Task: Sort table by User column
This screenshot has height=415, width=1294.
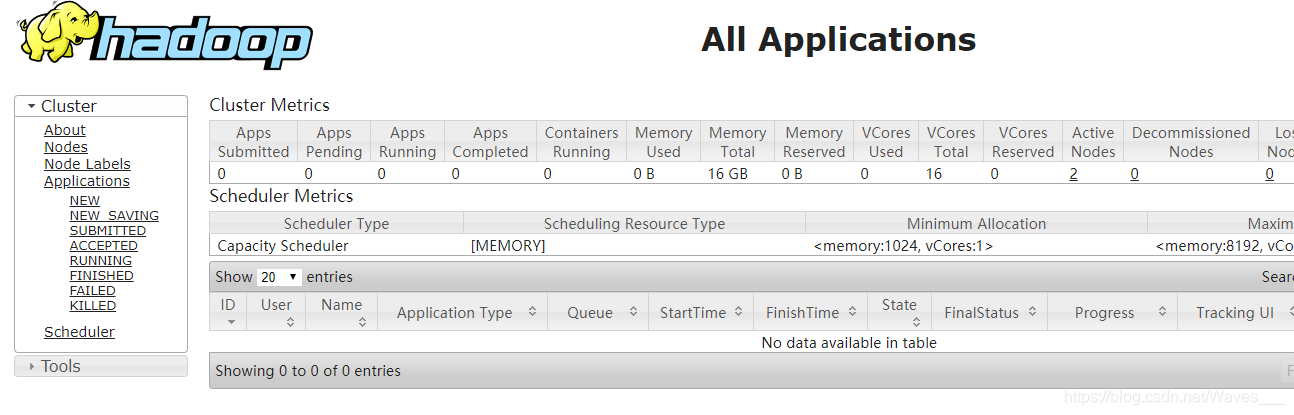Action: [x=277, y=312]
